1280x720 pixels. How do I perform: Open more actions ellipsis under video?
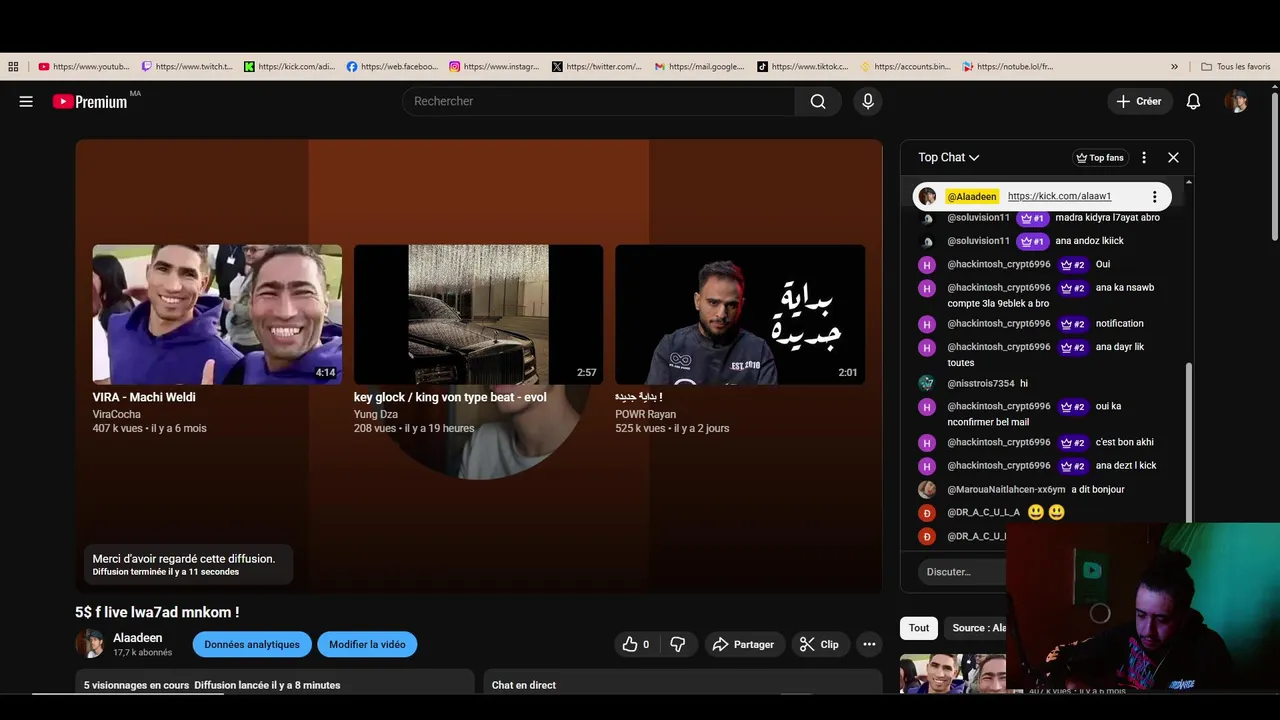(869, 645)
